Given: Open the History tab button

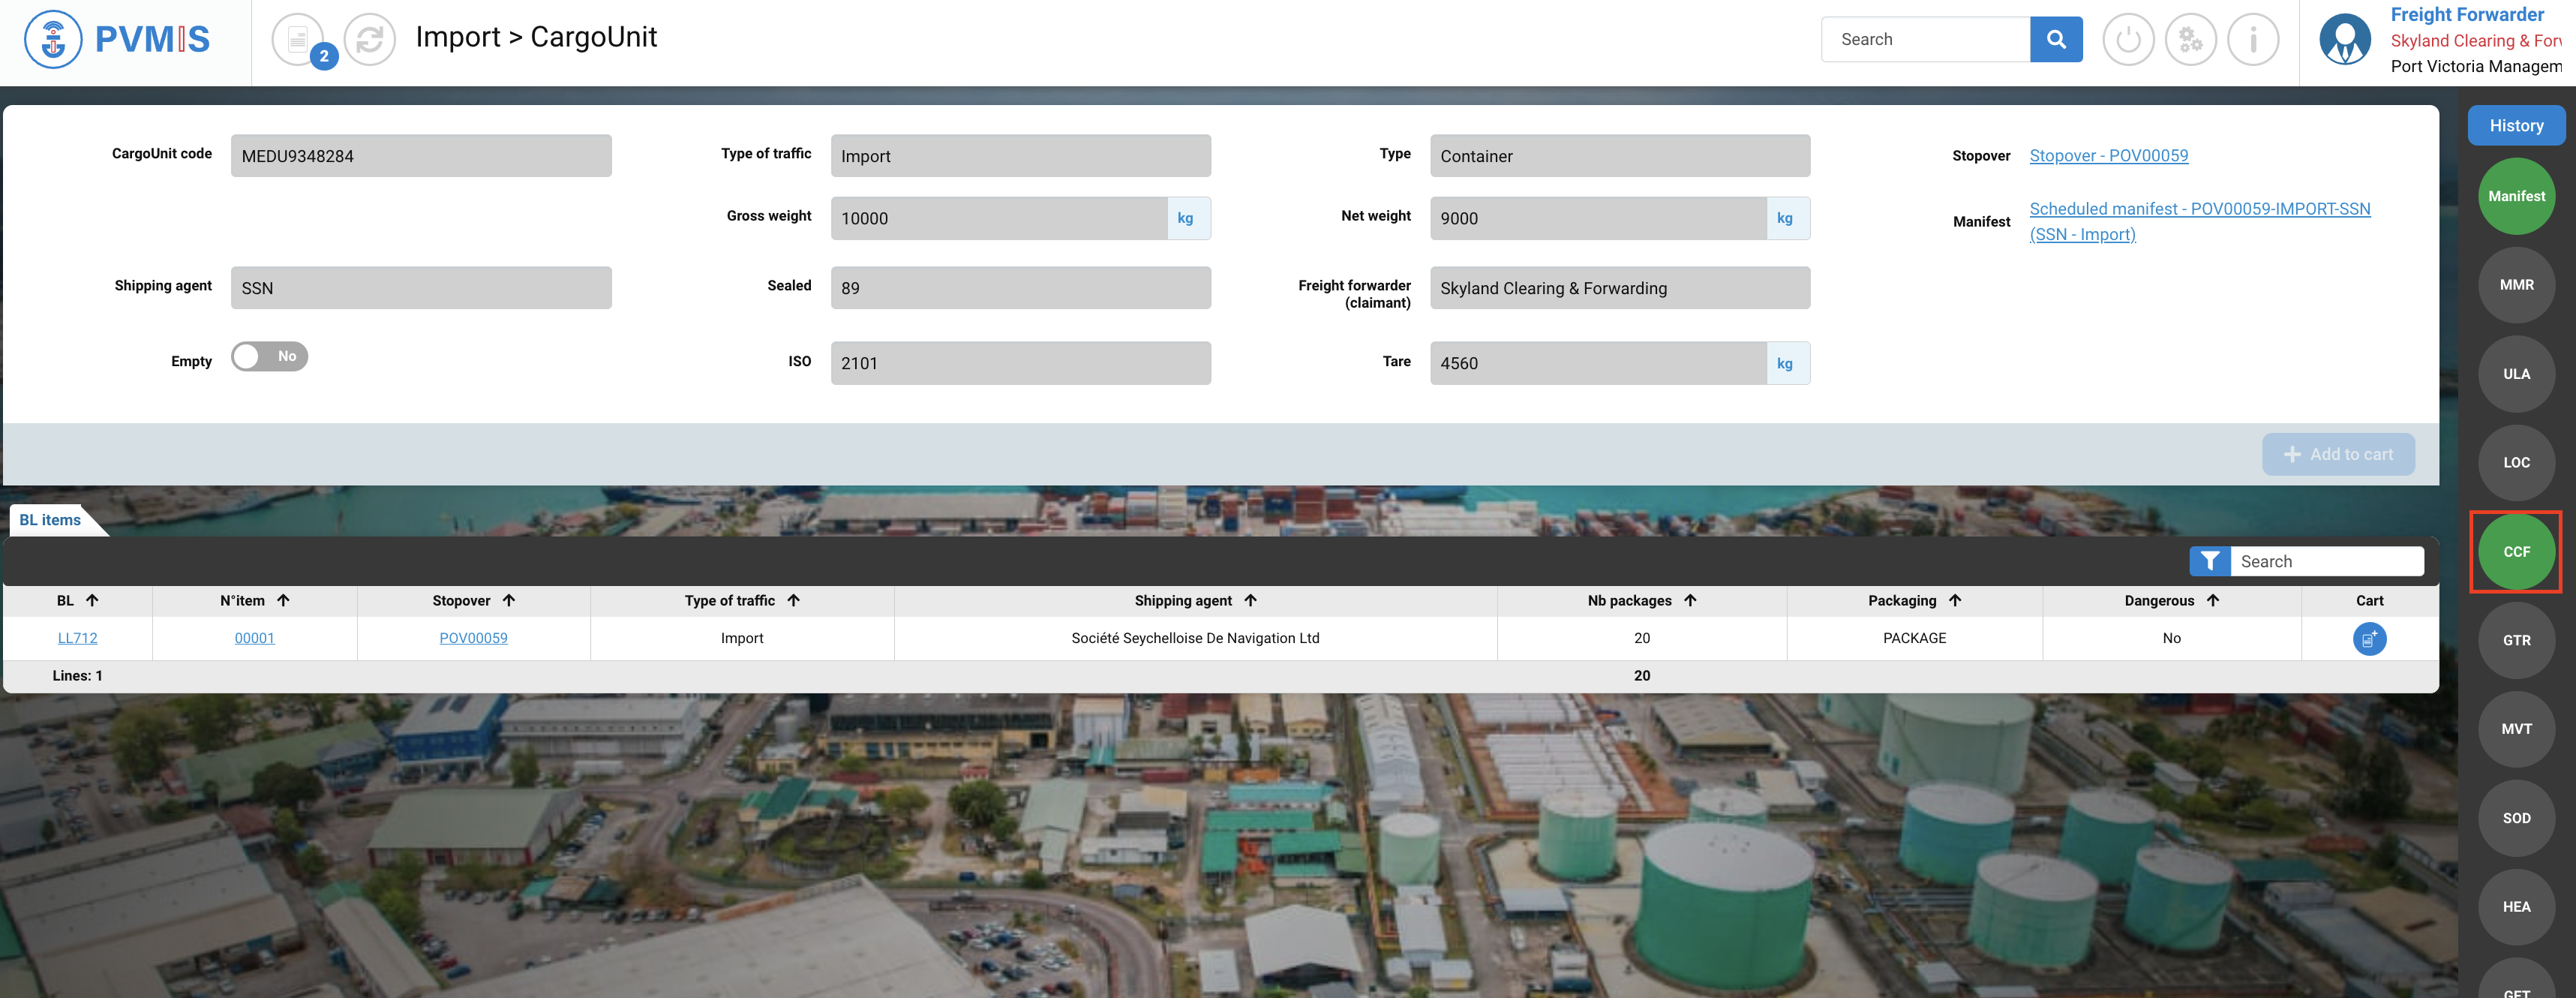Looking at the screenshot, I should pyautogui.click(x=2515, y=126).
